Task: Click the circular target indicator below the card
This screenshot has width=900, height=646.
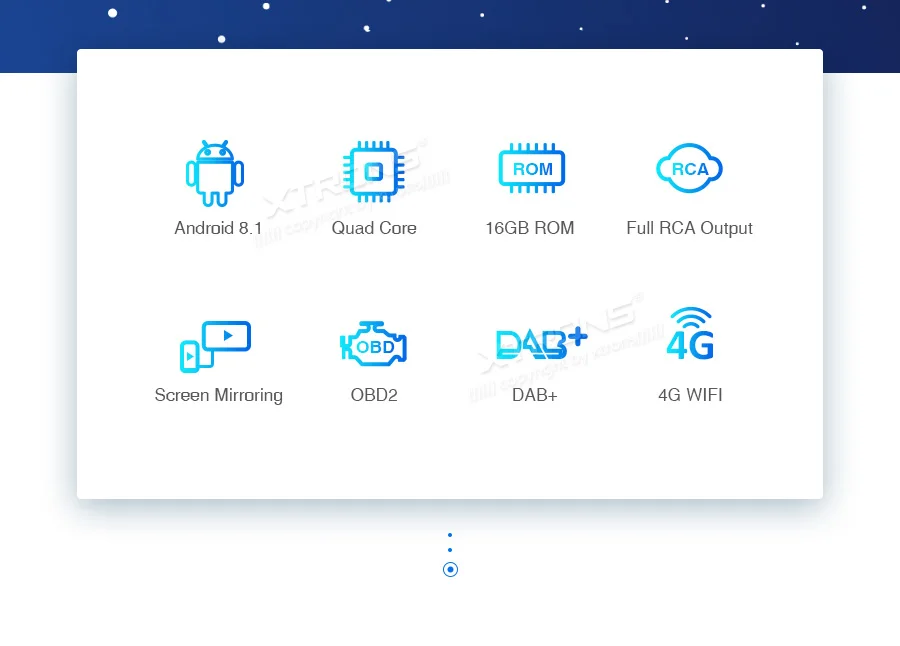Action: click(451, 570)
